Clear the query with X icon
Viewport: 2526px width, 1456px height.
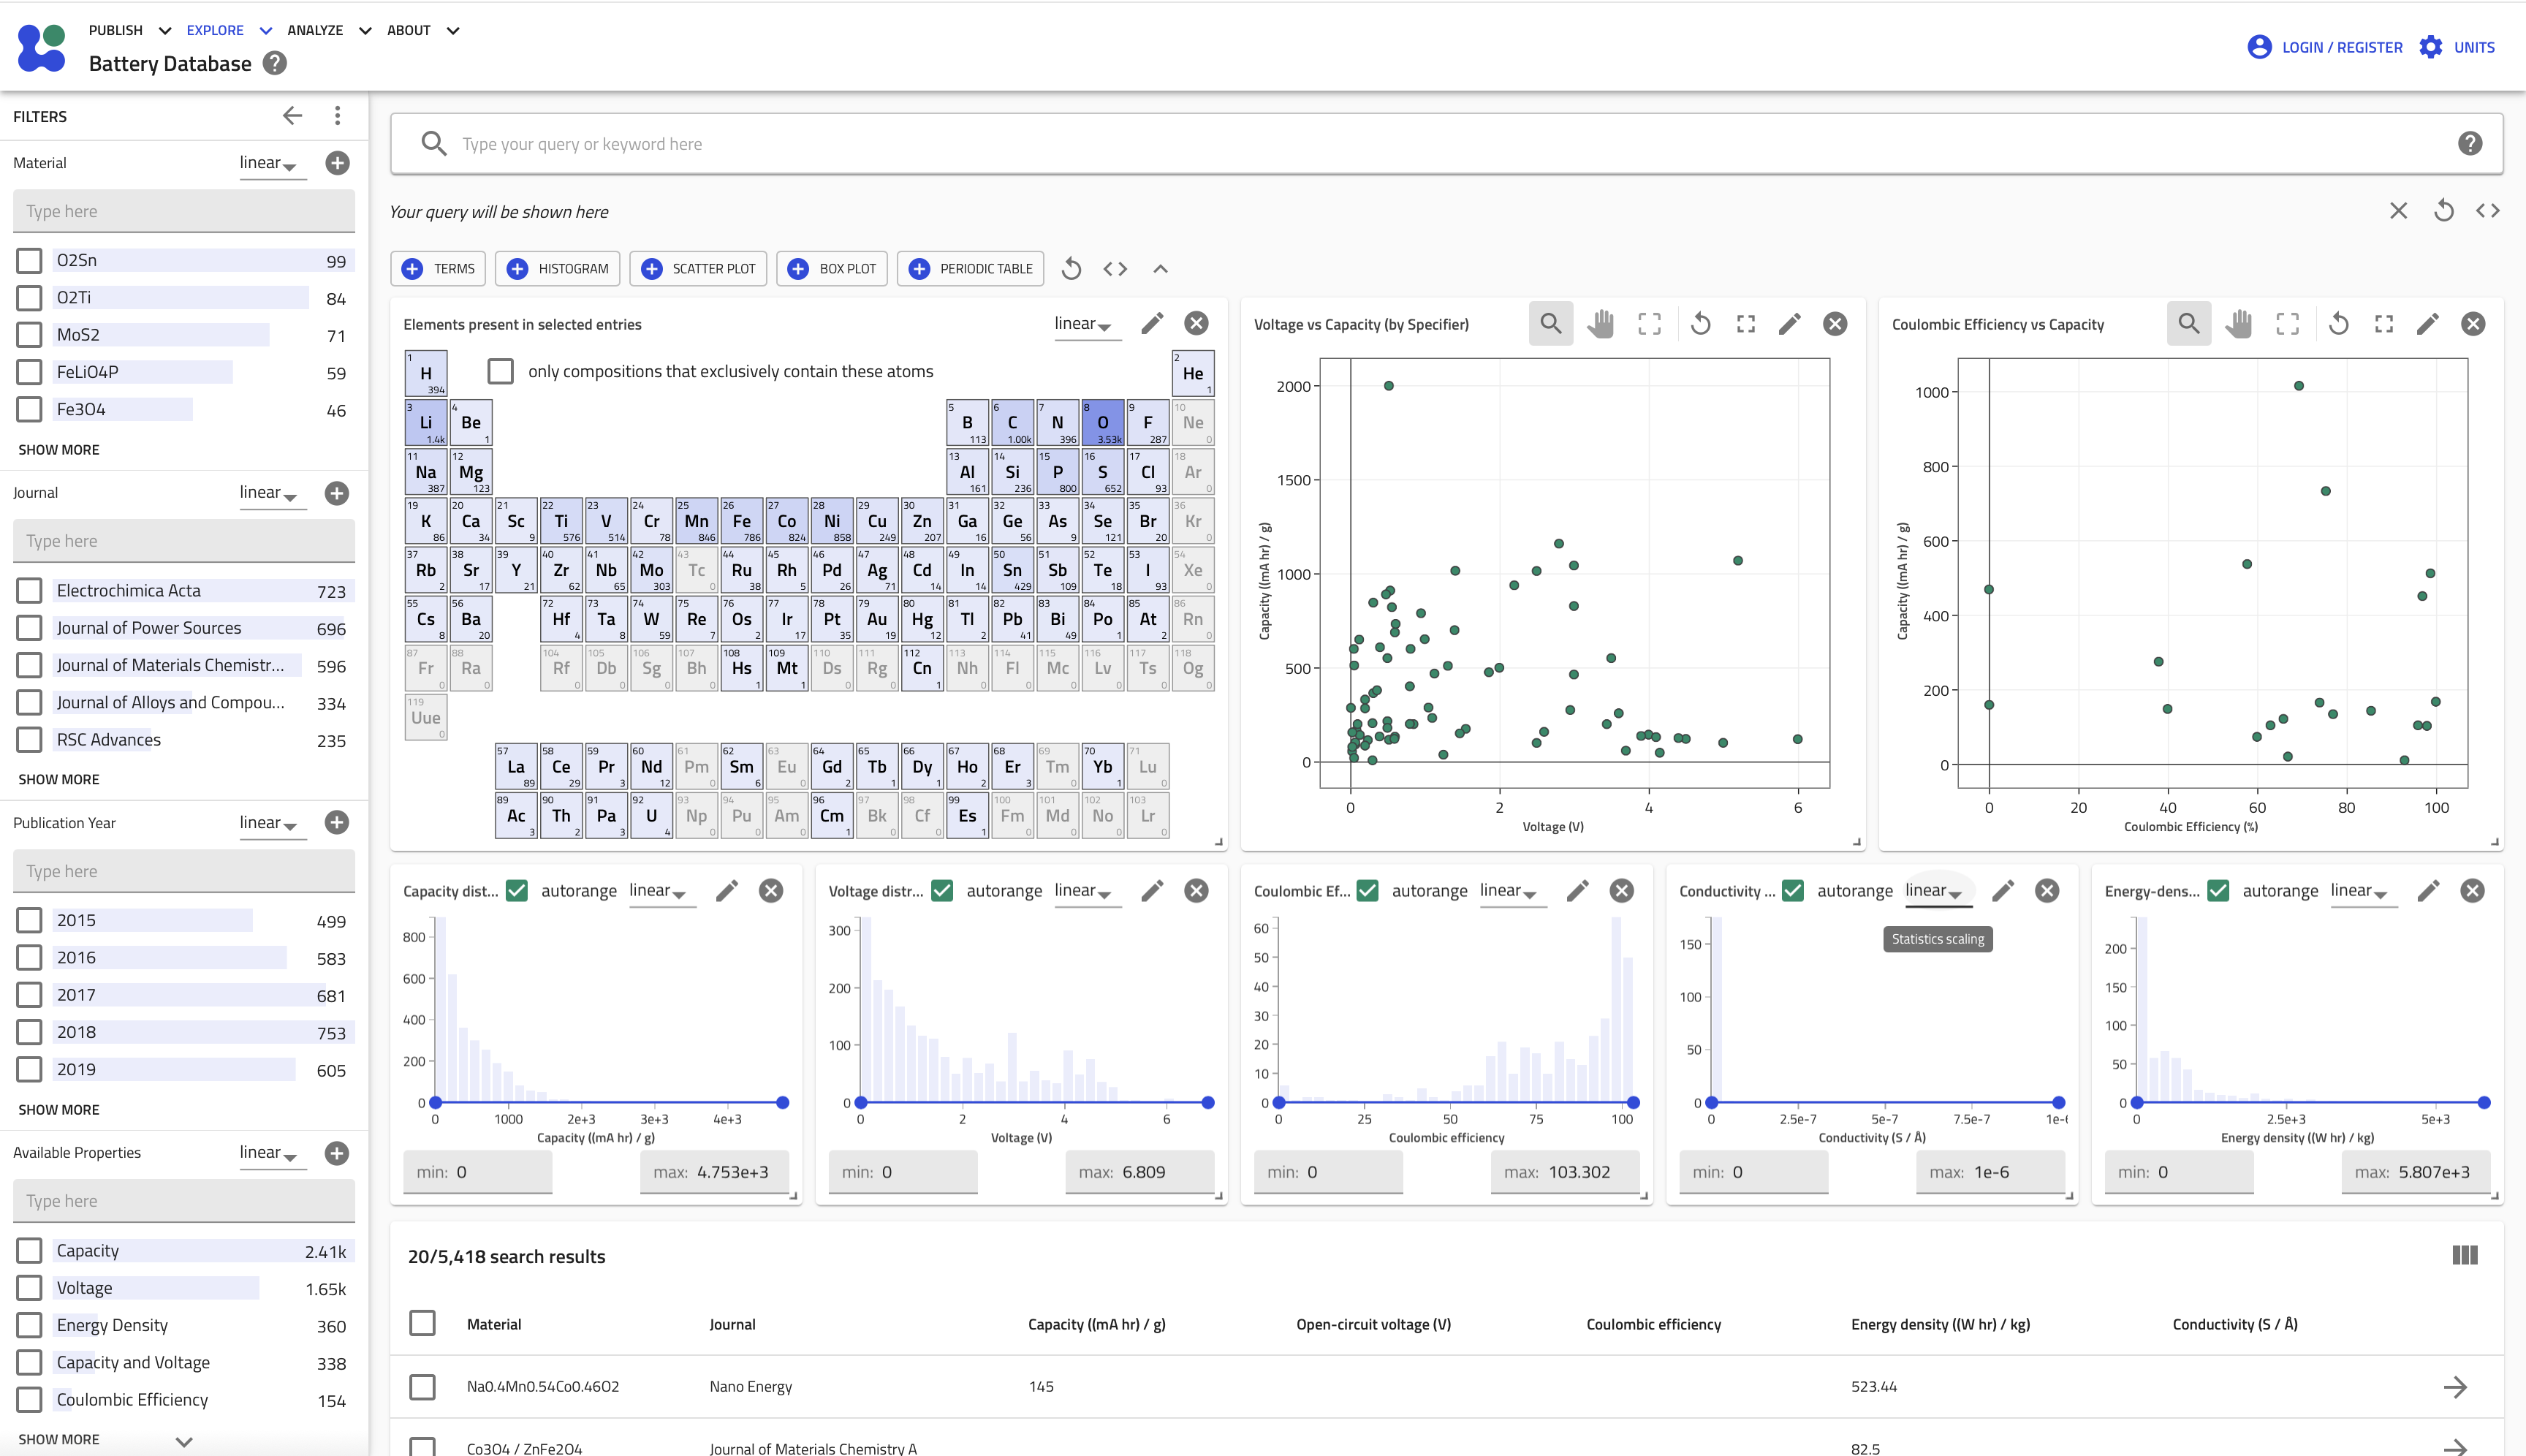[x=2398, y=211]
